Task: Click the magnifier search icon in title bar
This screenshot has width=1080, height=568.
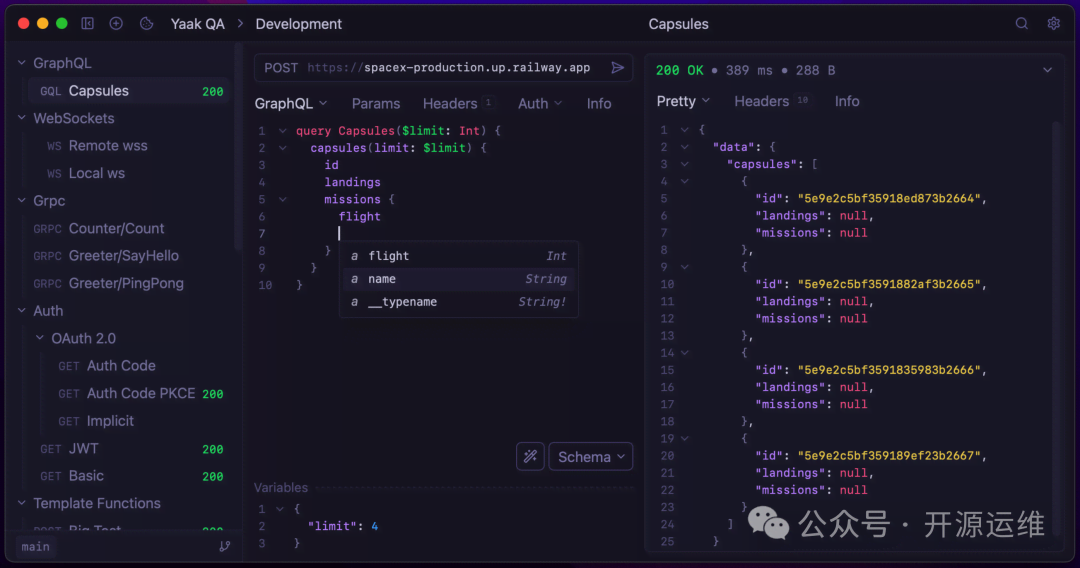Action: click(x=1022, y=23)
